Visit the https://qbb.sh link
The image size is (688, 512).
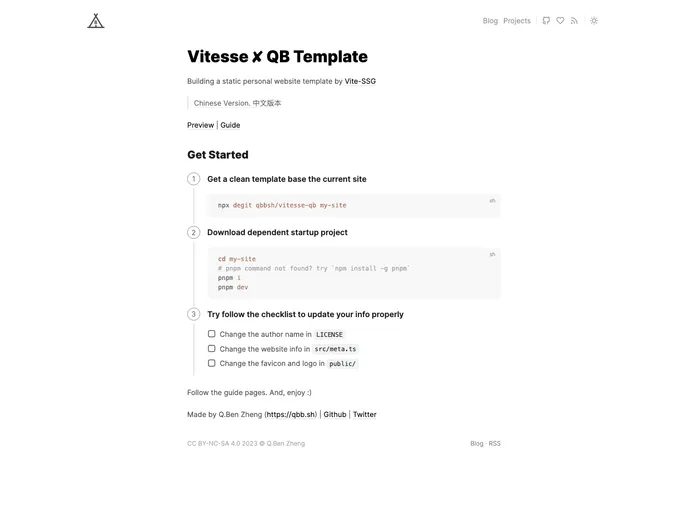click(291, 414)
